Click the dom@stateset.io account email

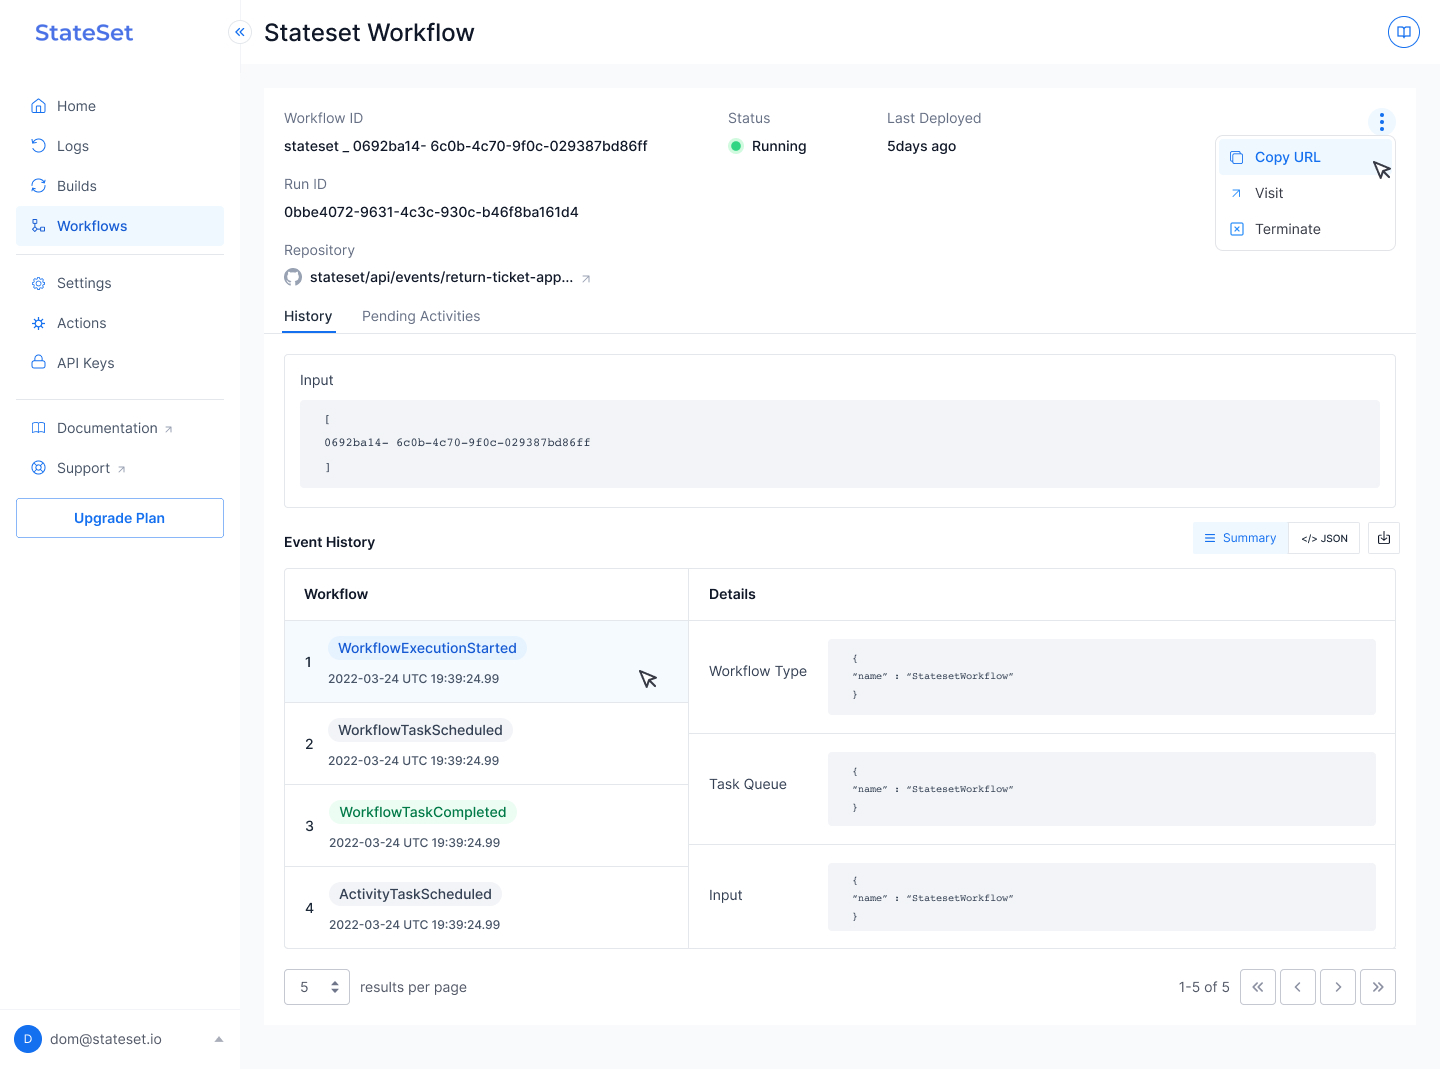[x=106, y=1039]
